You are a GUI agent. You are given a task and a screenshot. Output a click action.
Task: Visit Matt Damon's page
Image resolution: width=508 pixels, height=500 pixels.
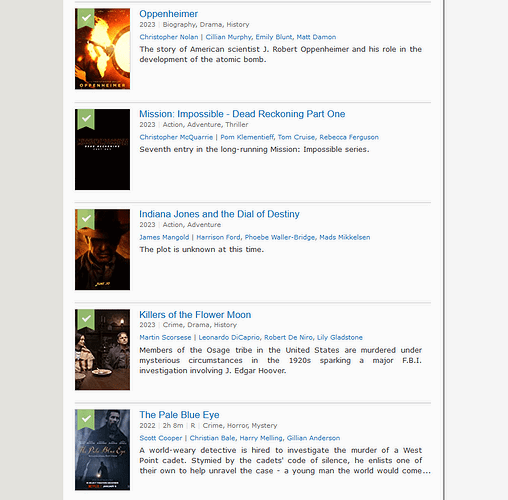pyautogui.click(x=316, y=37)
